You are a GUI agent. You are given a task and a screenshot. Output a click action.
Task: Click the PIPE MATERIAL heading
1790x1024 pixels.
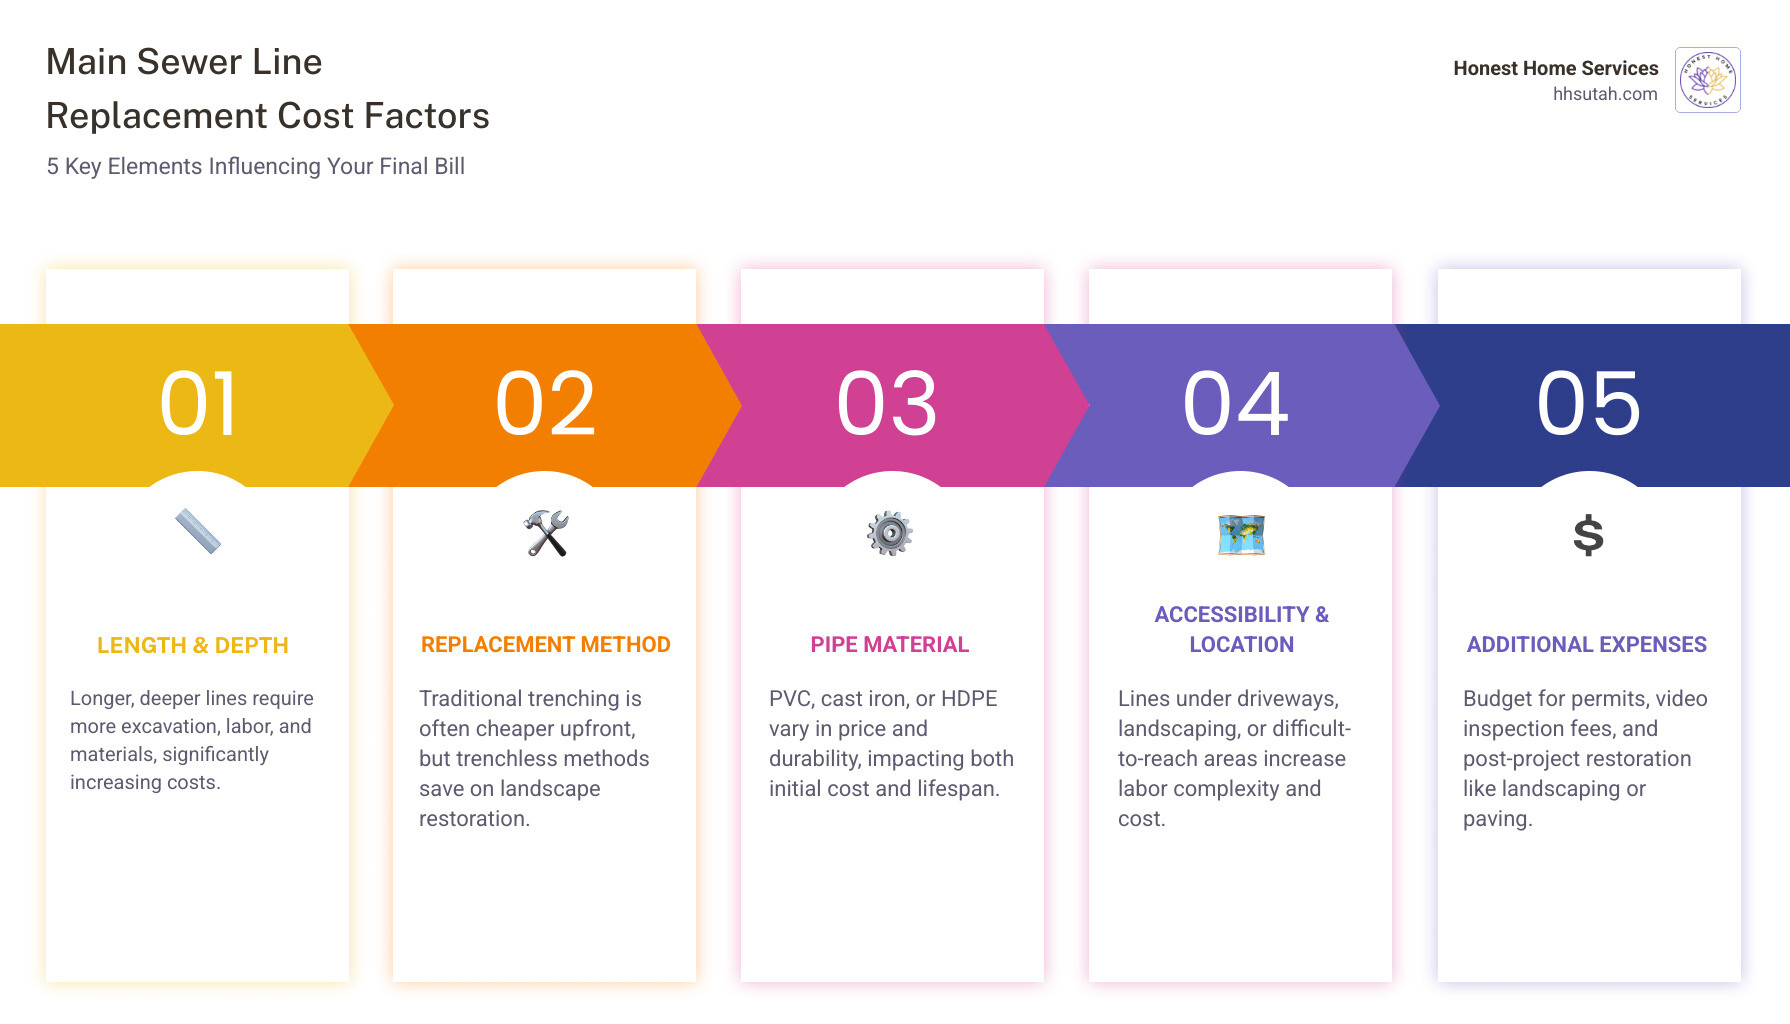click(x=890, y=644)
